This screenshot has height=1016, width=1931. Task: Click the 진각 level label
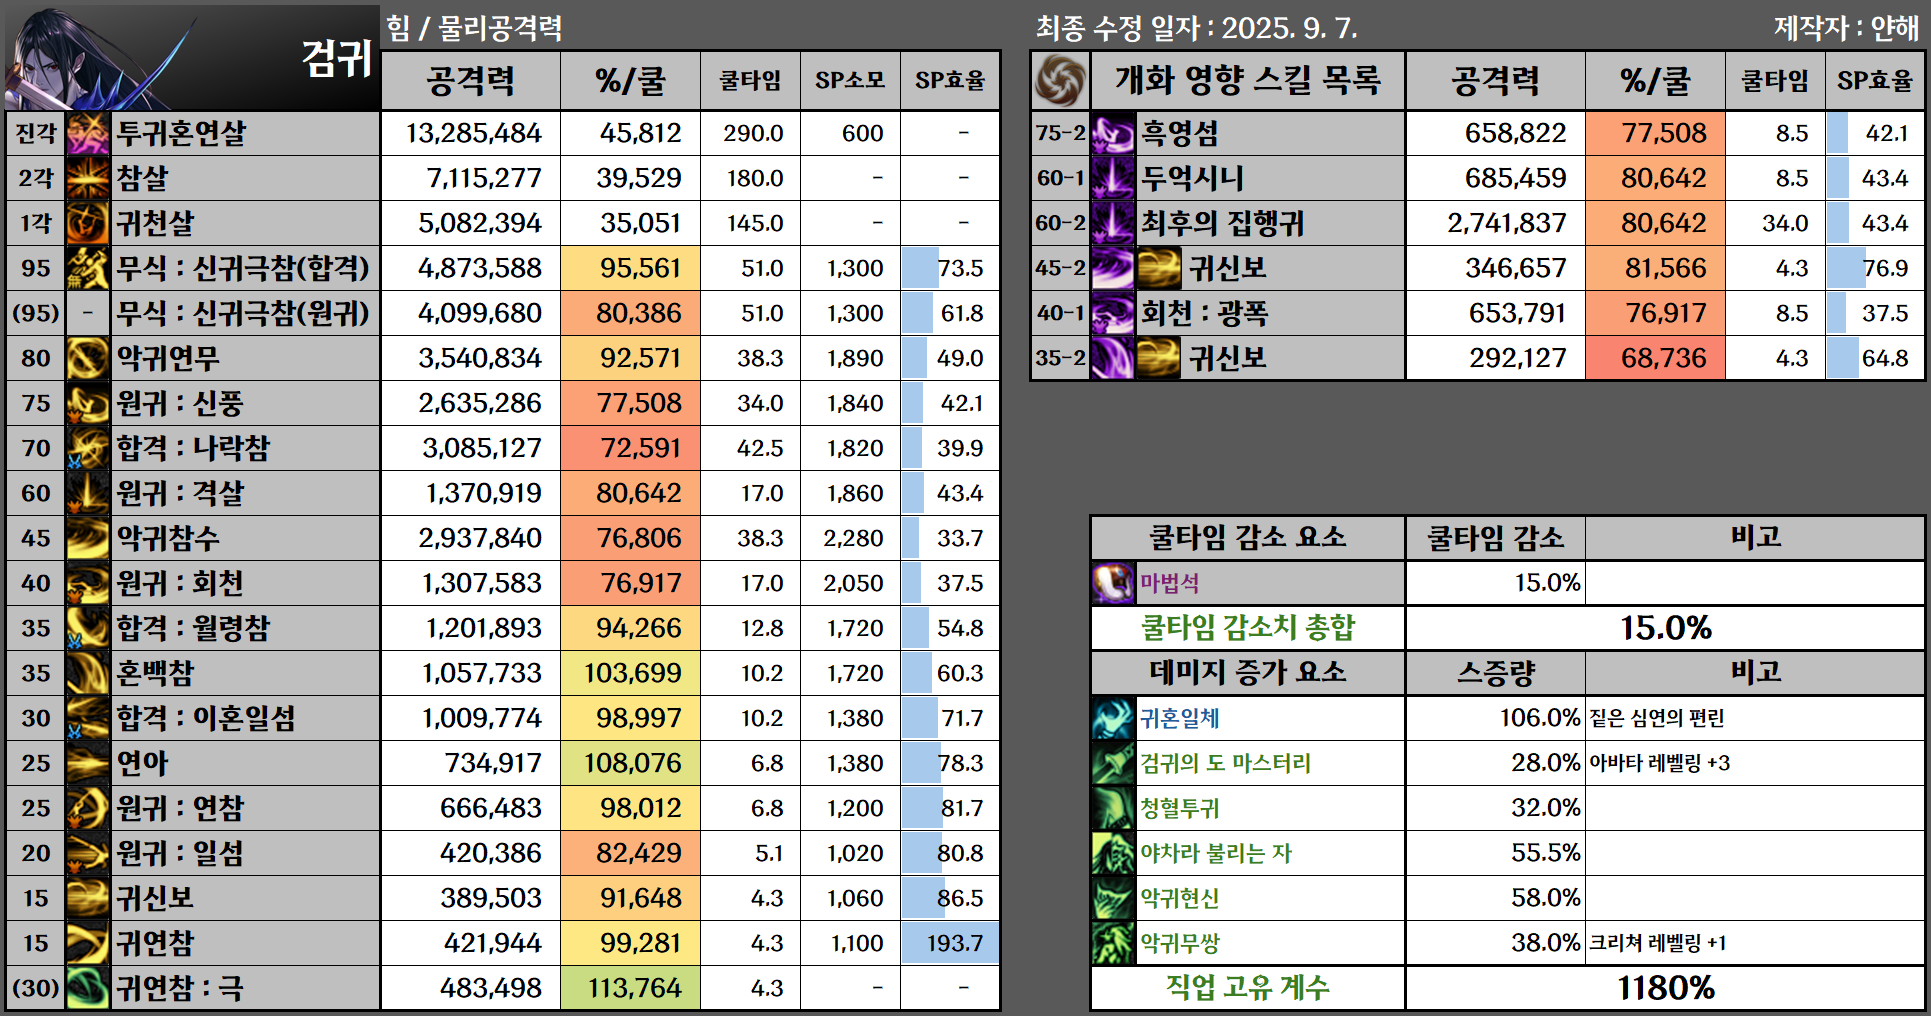click(x=36, y=133)
